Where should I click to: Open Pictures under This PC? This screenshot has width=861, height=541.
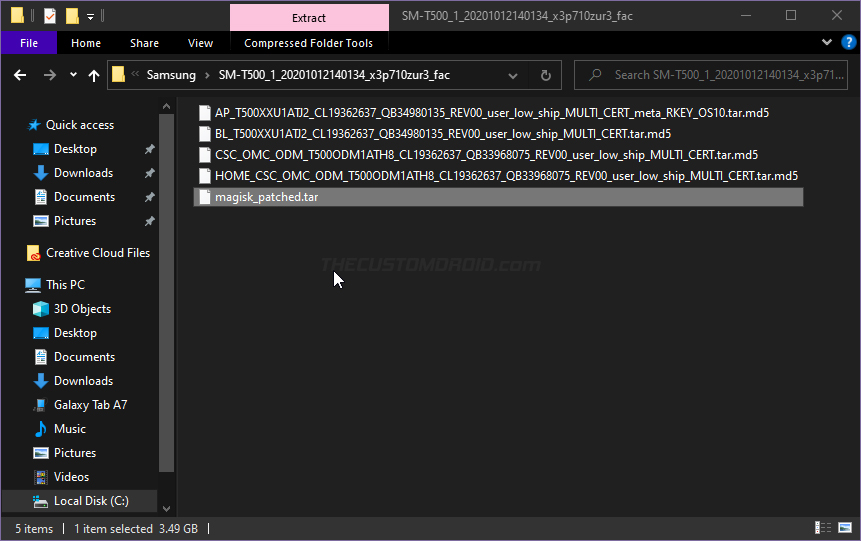click(x=75, y=453)
